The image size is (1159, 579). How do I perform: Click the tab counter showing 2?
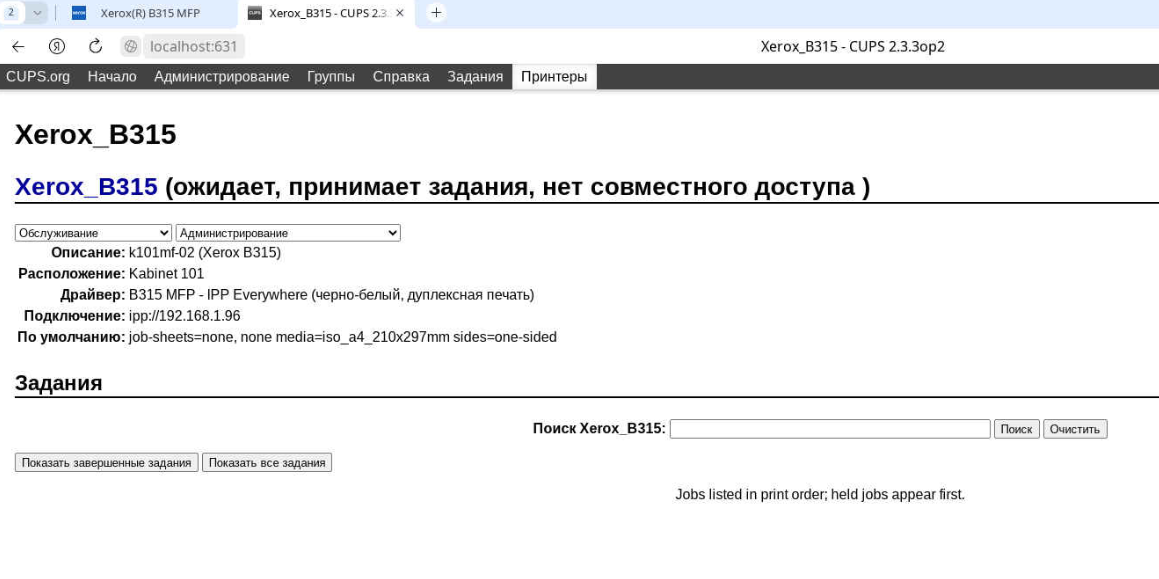12,14
